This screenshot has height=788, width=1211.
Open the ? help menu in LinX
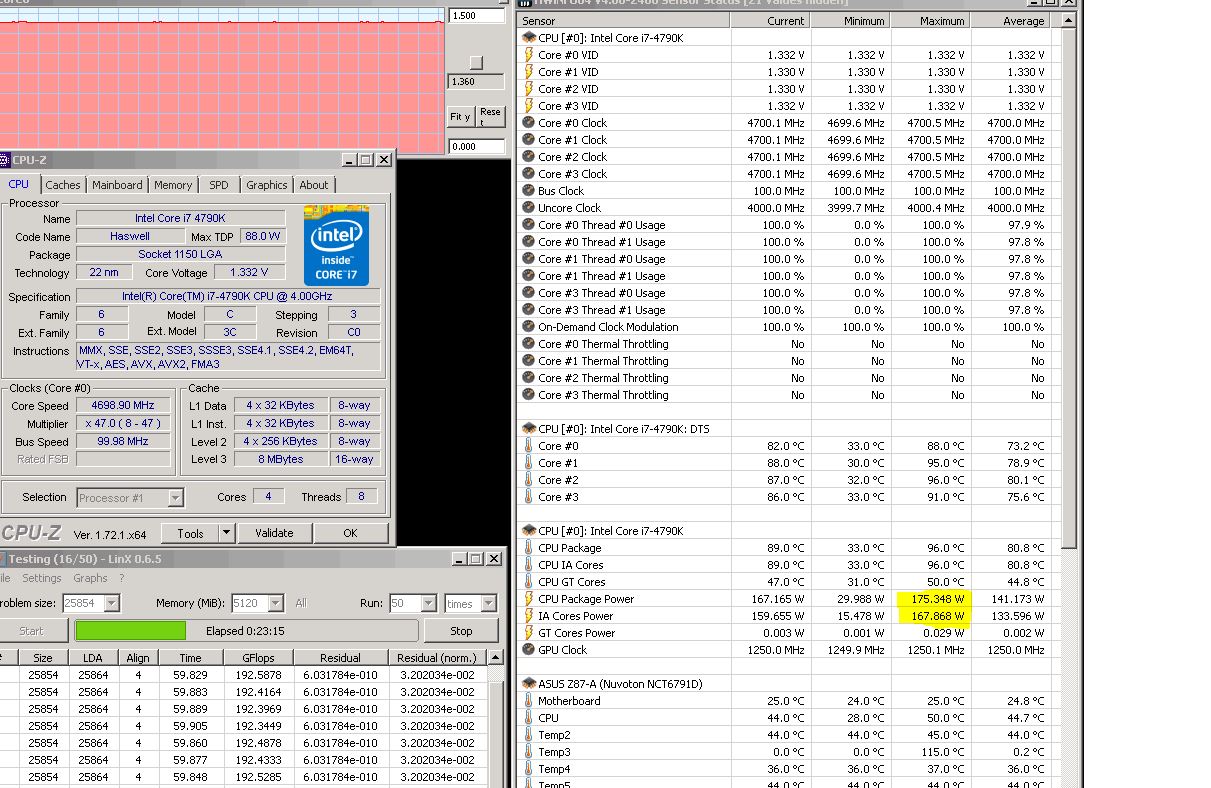pos(122,578)
